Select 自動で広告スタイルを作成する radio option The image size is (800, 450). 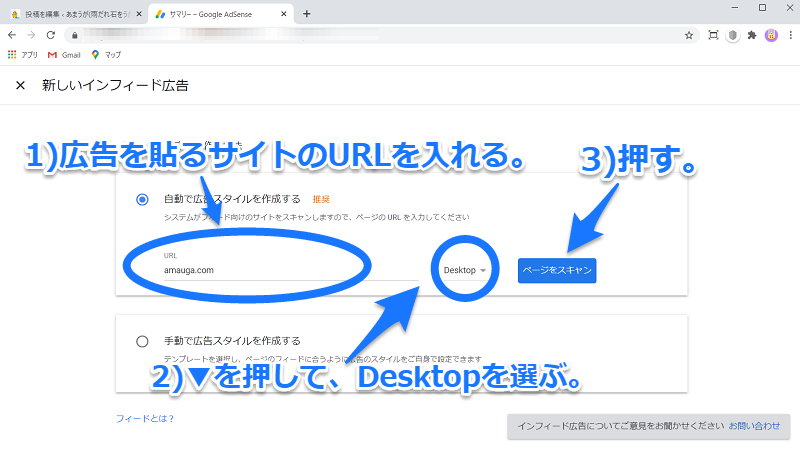(x=143, y=199)
